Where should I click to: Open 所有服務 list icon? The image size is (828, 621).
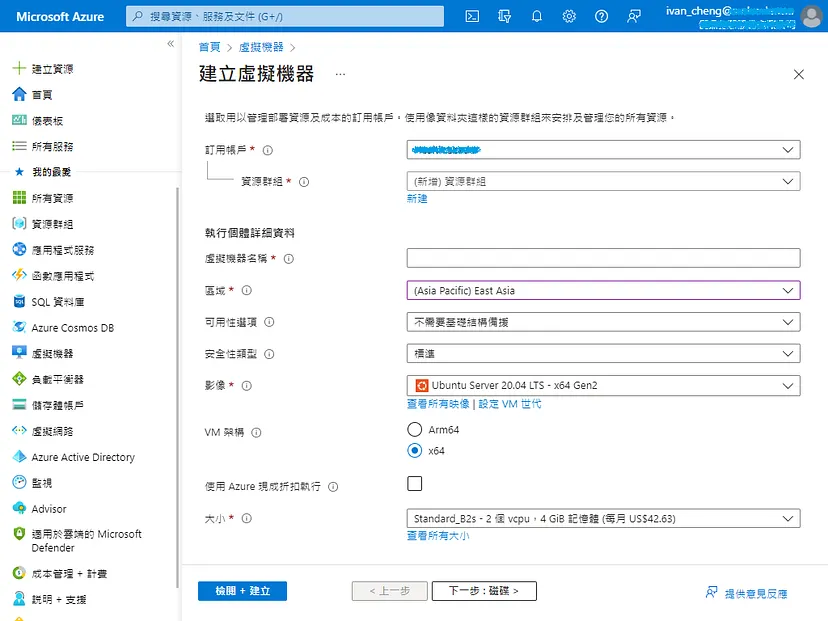[19, 146]
